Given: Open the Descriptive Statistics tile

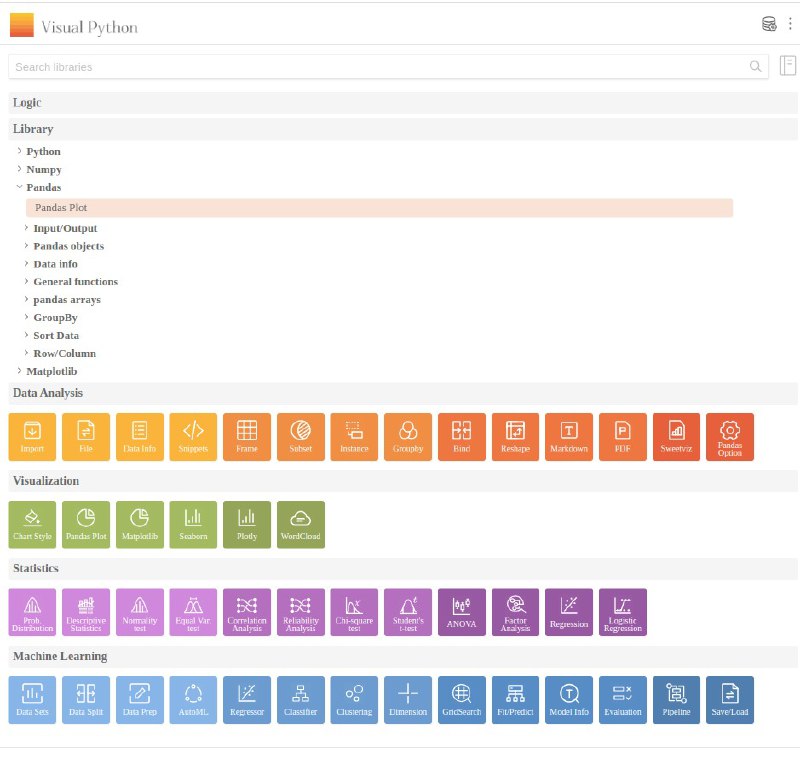Looking at the screenshot, I should click(x=86, y=612).
